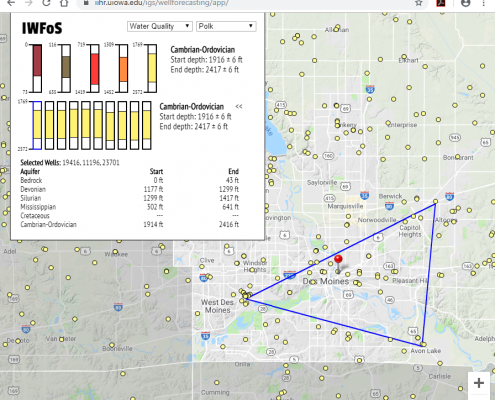Click the Bedrock aquifer row
The height and width of the screenshot is (400, 495).
(x=130, y=180)
